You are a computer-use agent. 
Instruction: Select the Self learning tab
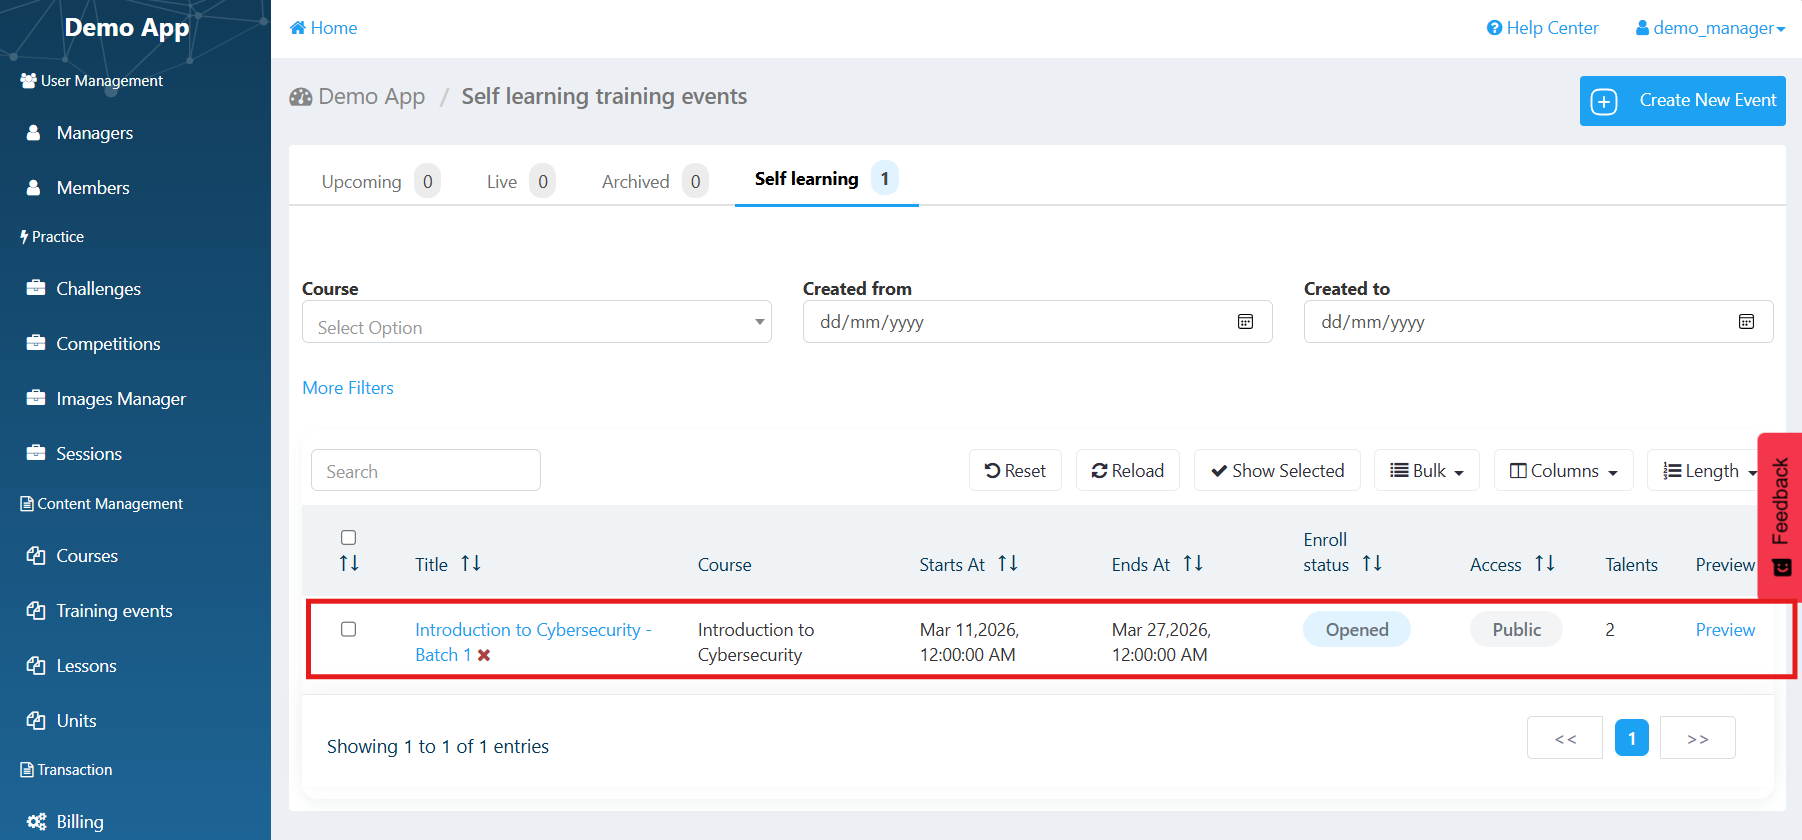(x=826, y=179)
